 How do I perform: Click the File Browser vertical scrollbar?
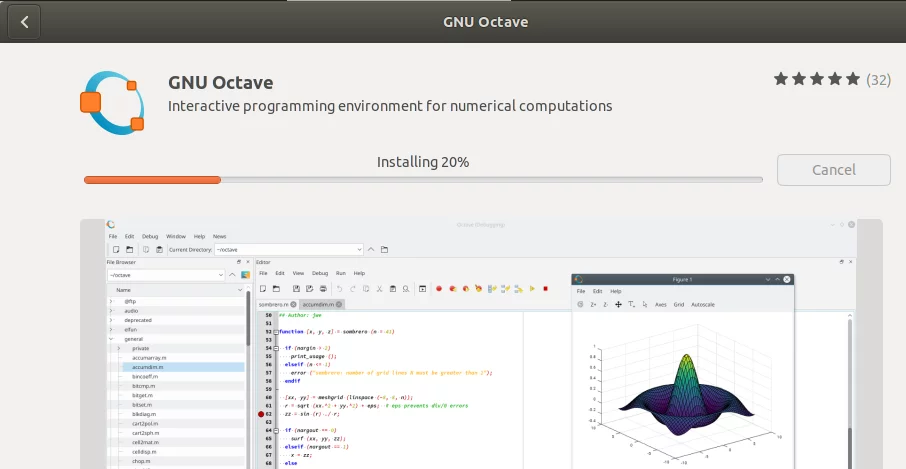pos(248,378)
